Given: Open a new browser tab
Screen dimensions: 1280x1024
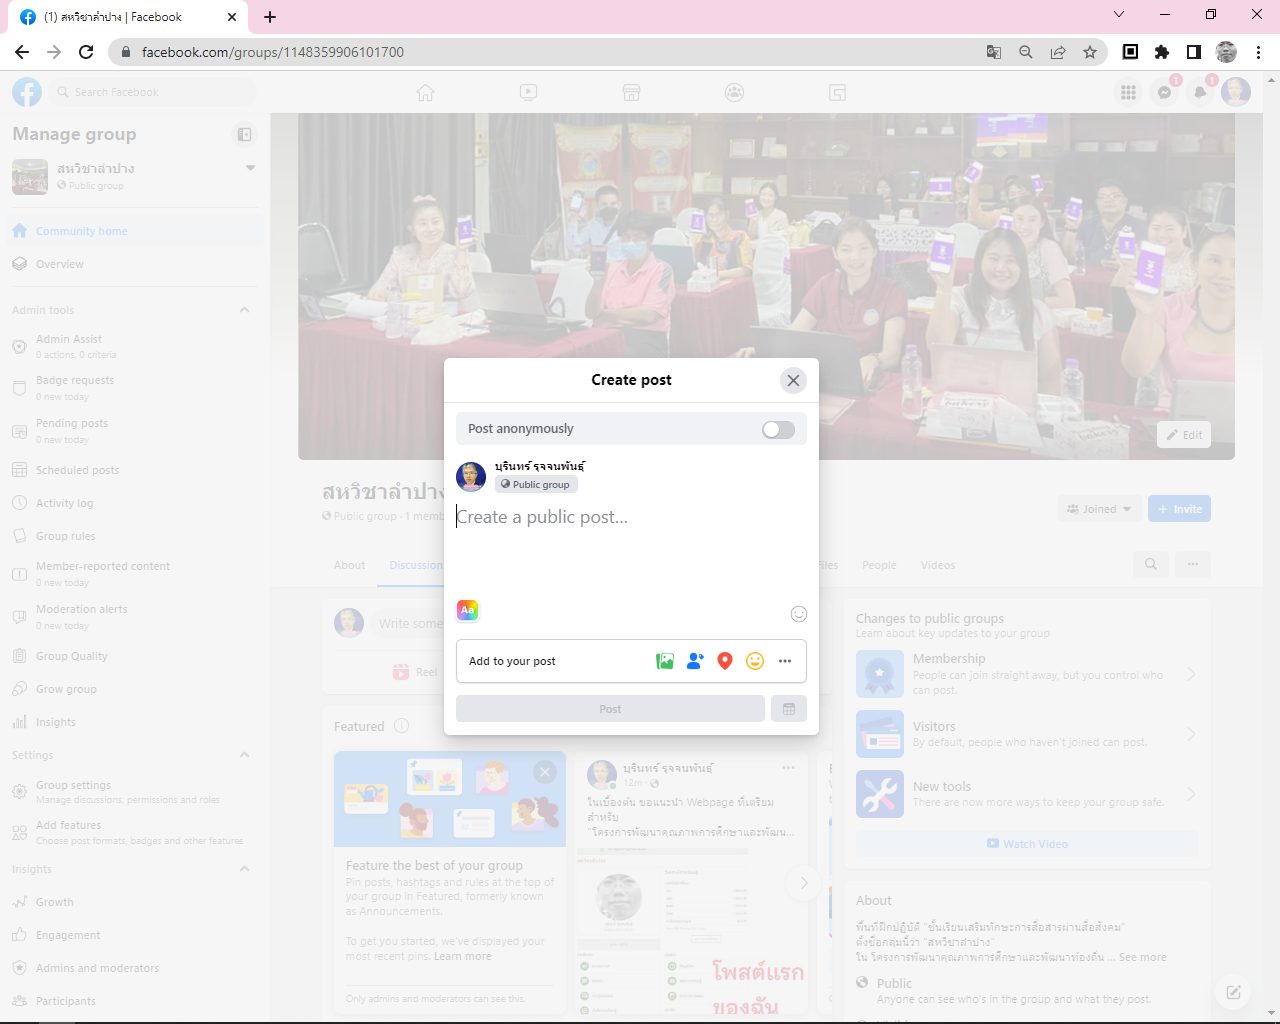Looking at the screenshot, I should pyautogui.click(x=270, y=17).
